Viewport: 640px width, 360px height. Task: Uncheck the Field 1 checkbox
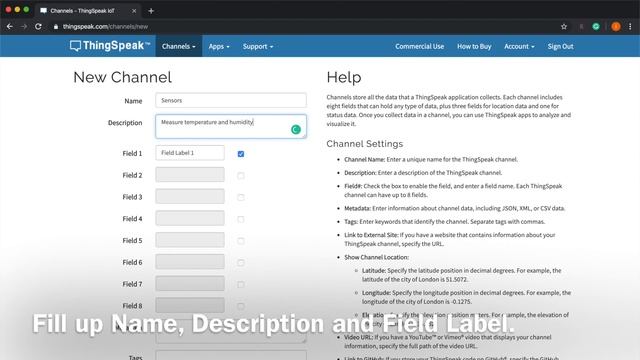(x=241, y=154)
